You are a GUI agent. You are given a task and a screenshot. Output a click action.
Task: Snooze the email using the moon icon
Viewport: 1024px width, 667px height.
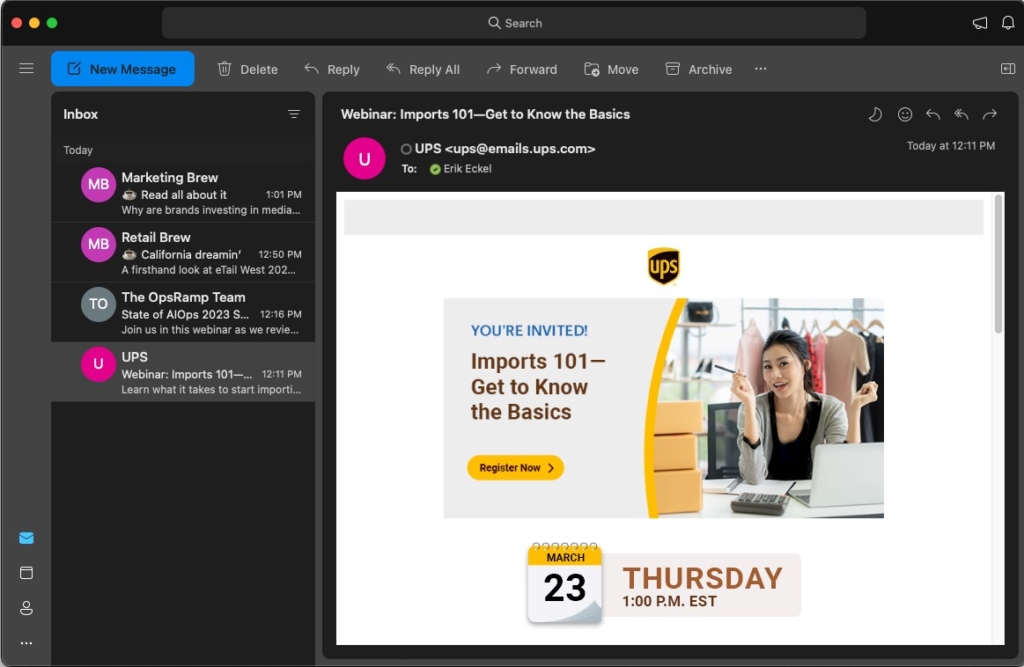click(x=875, y=114)
